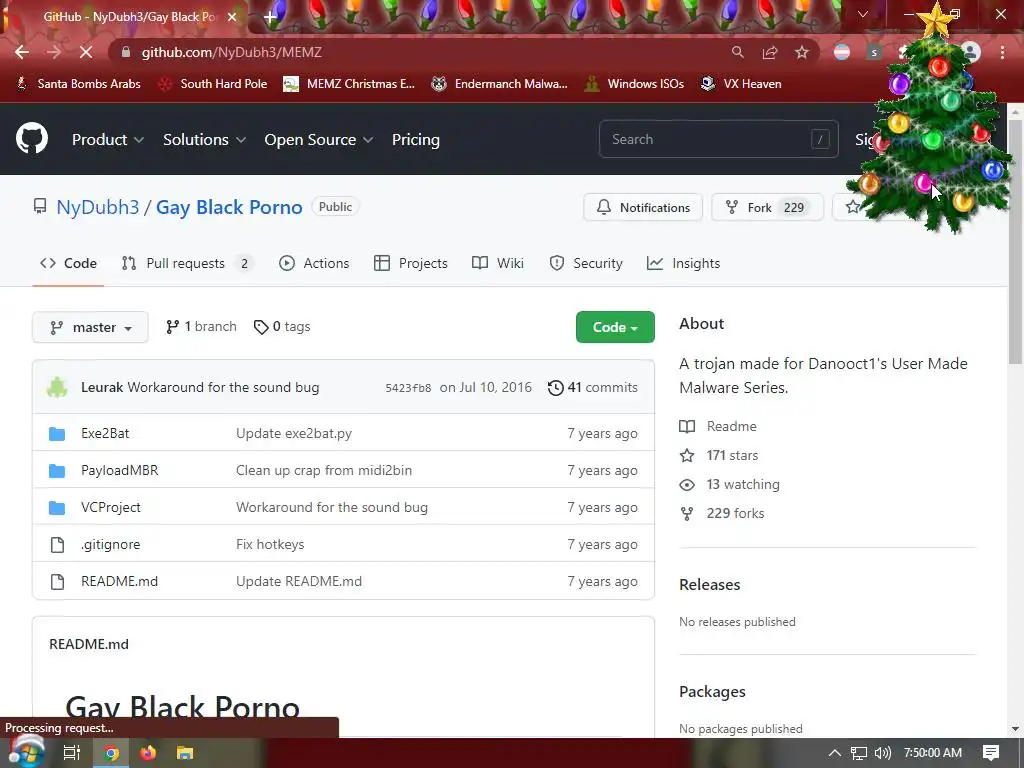Open the 41 commits history
Image resolution: width=1024 pixels, height=768 pixels.
(x=592, y=387)
